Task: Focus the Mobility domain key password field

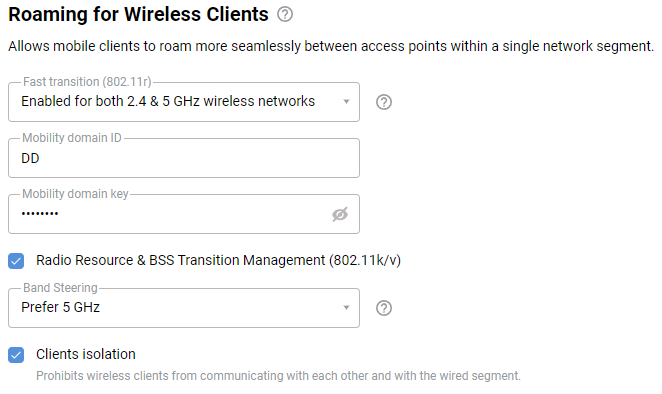Action: (169, 214)
